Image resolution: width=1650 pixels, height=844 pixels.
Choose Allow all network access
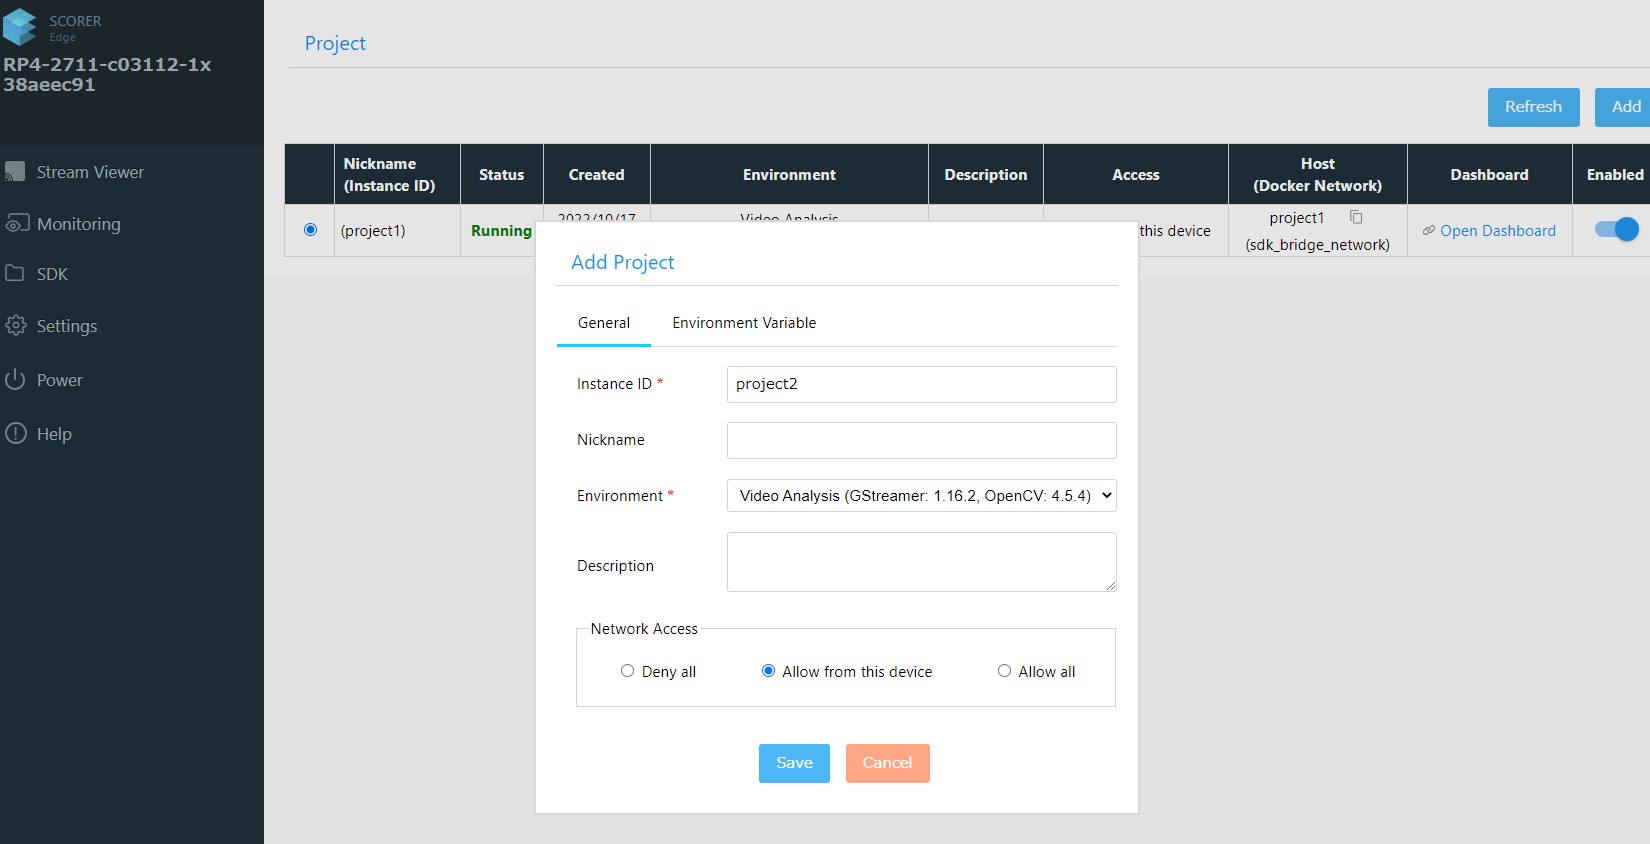pyautogui.click(x=1004, y=671)
